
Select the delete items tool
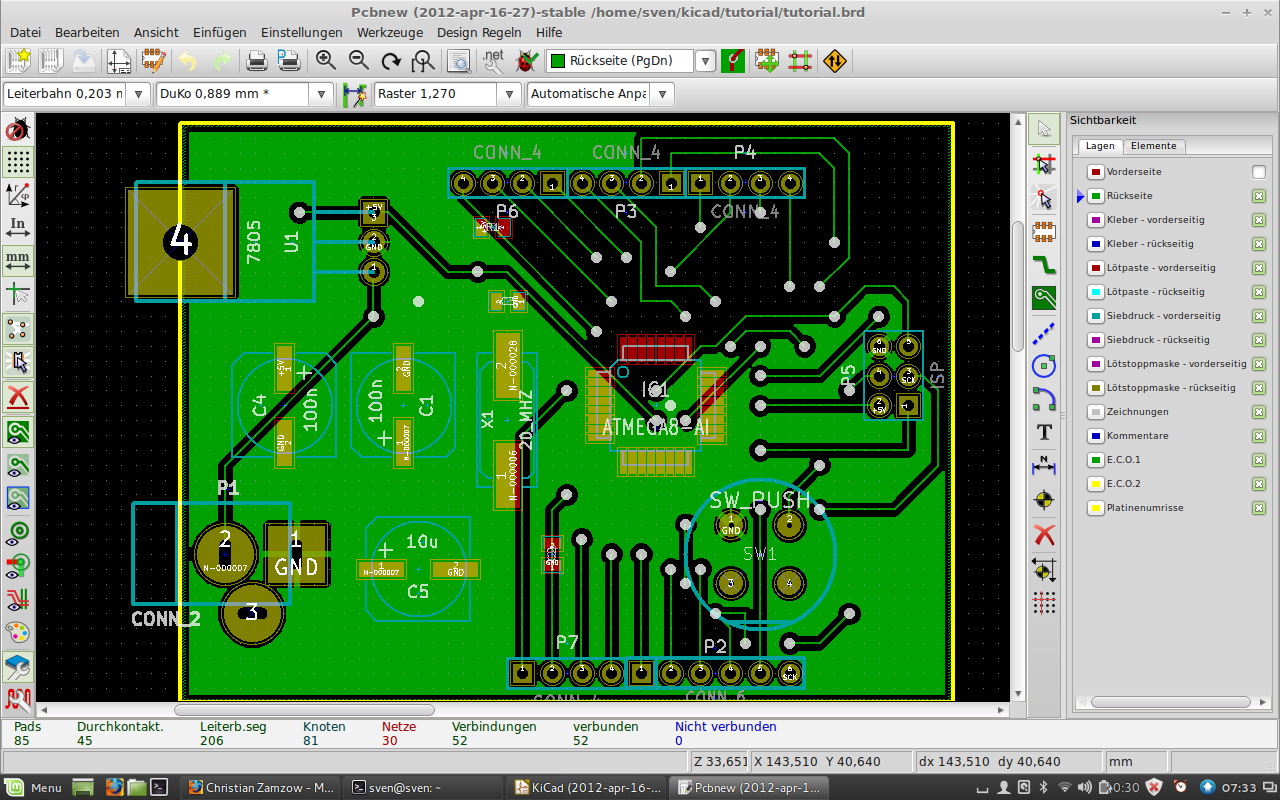click(x=1044, y=534)
